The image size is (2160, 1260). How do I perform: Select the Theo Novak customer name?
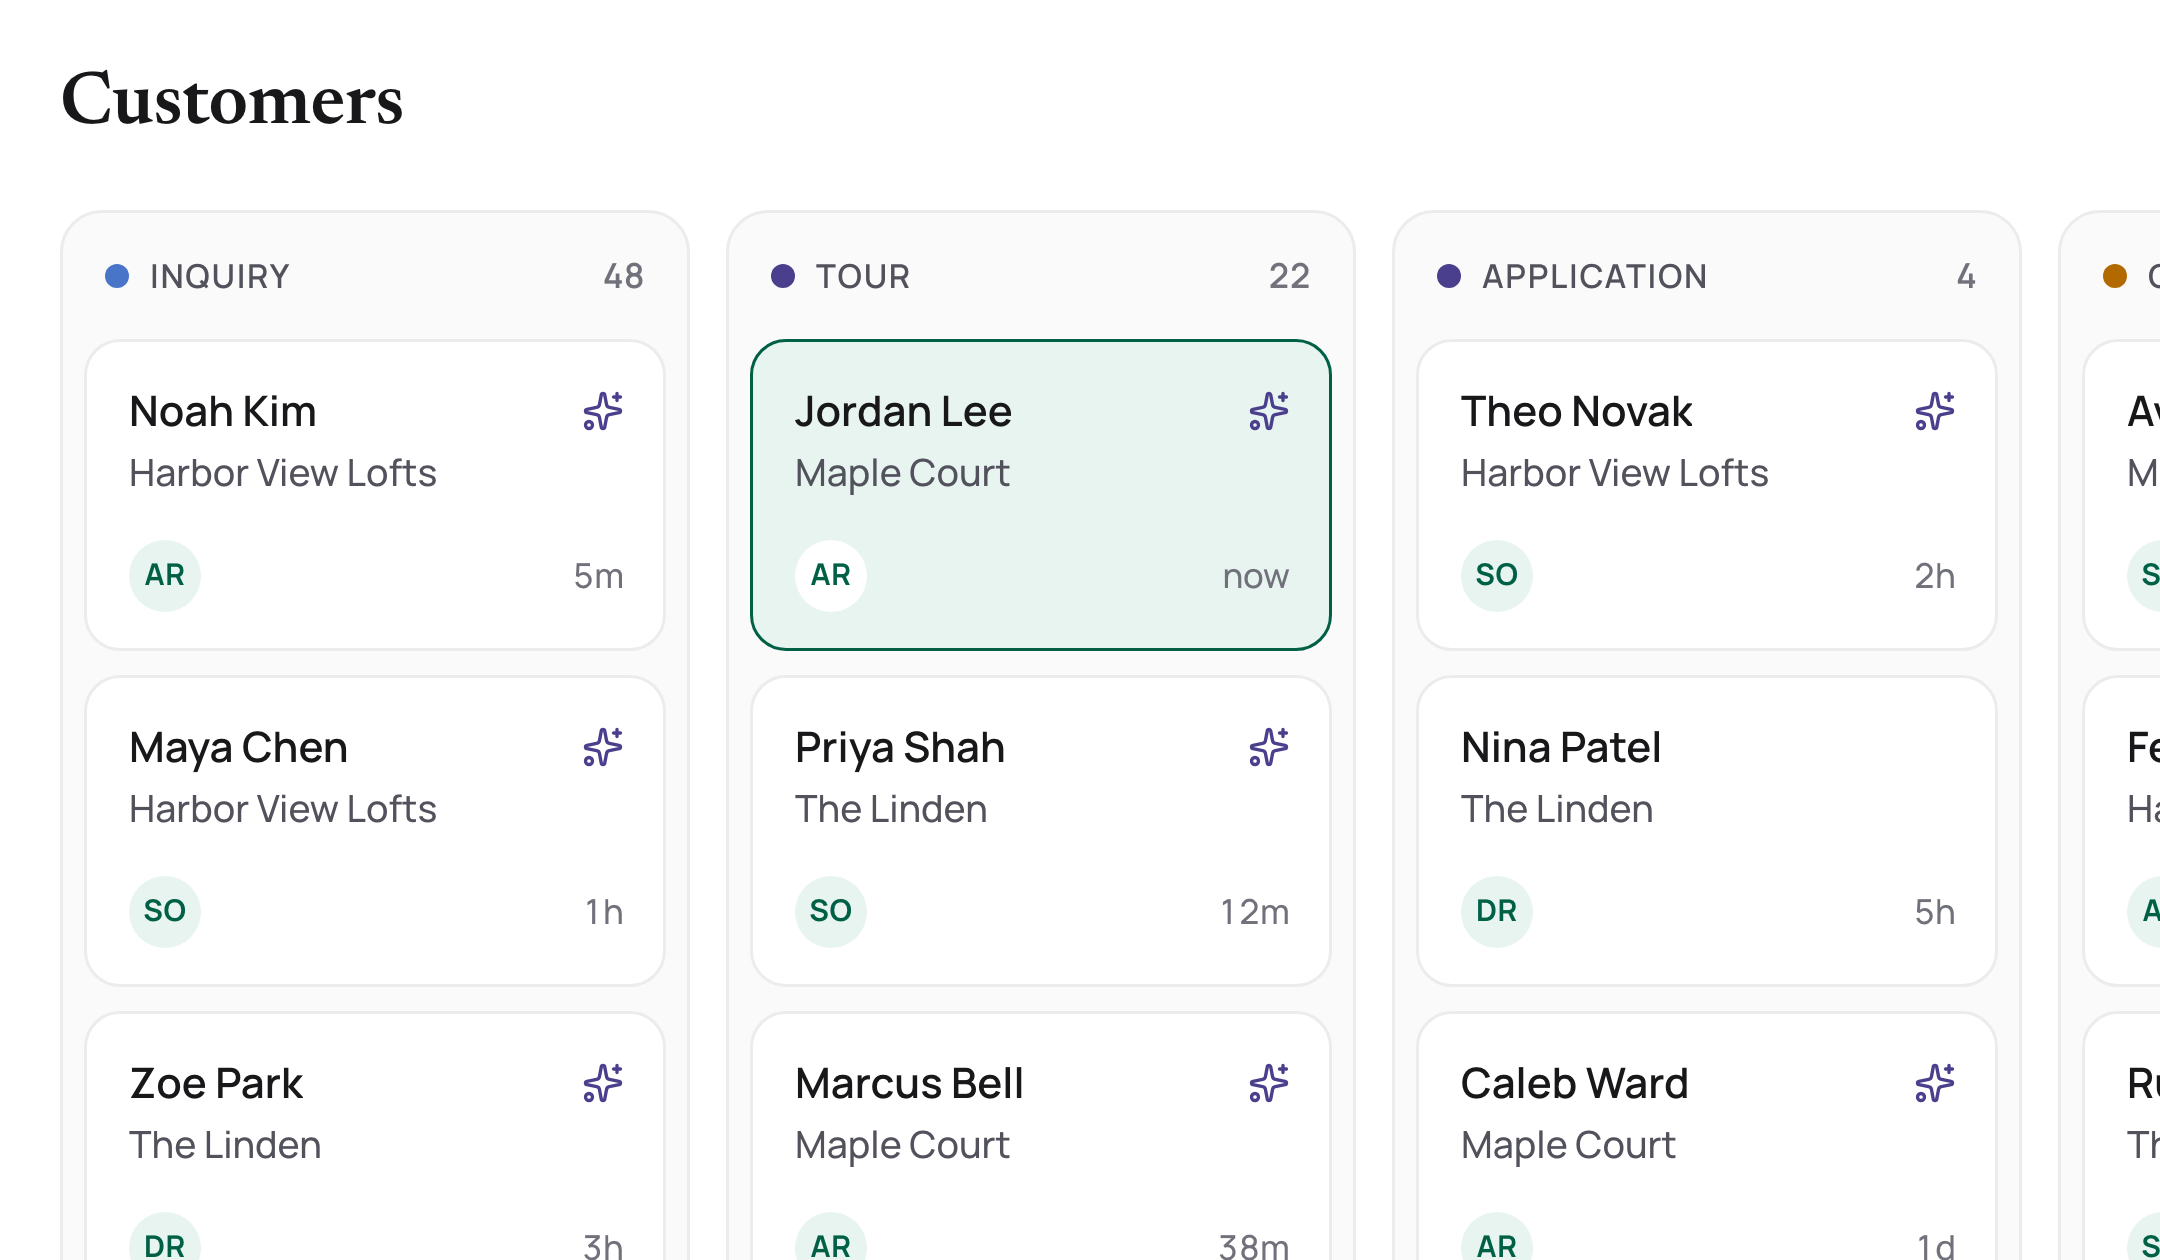1576,412
